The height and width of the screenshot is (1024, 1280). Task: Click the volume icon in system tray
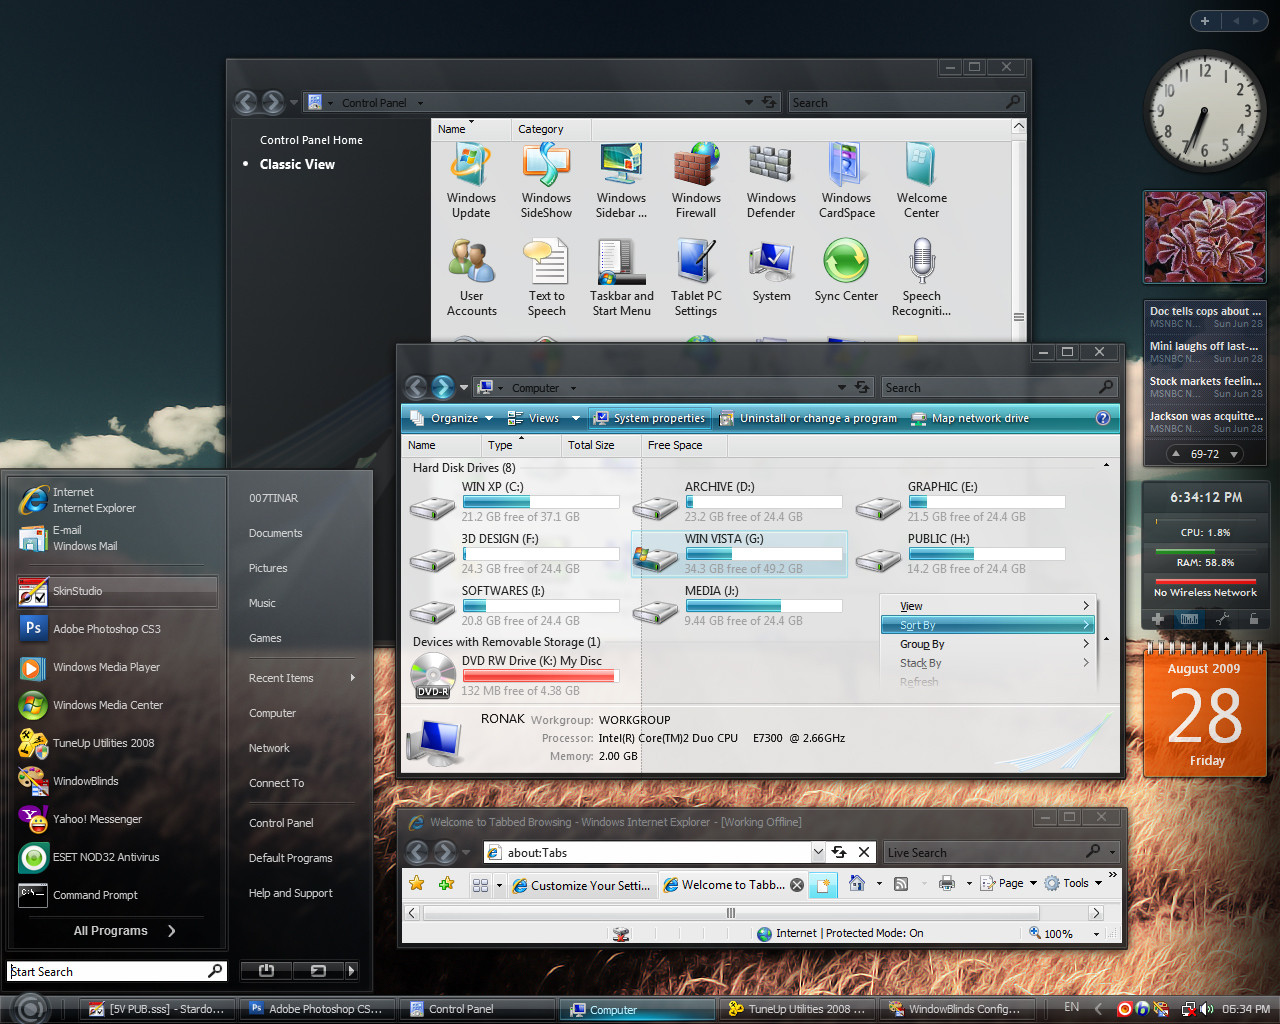pyautogui.click(x=1207, y=1008)
